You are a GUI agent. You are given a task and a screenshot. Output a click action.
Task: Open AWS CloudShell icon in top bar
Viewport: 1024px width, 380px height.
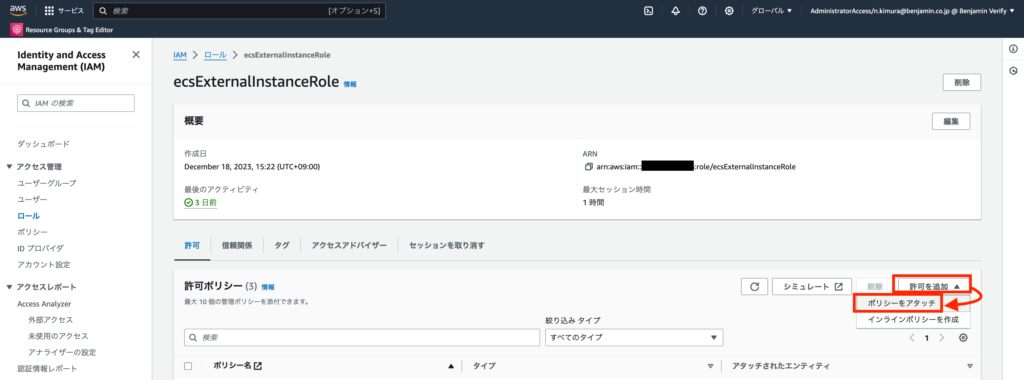648,11
